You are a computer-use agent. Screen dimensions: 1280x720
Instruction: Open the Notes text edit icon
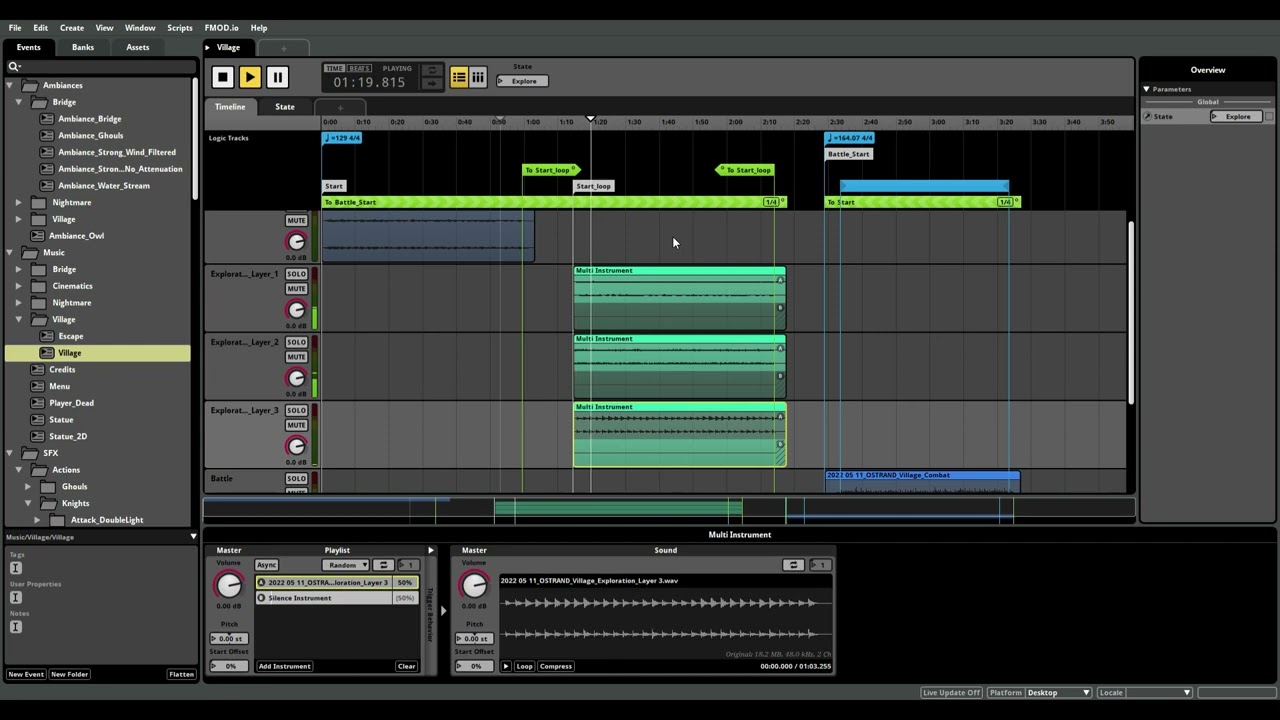pos(15,627)
